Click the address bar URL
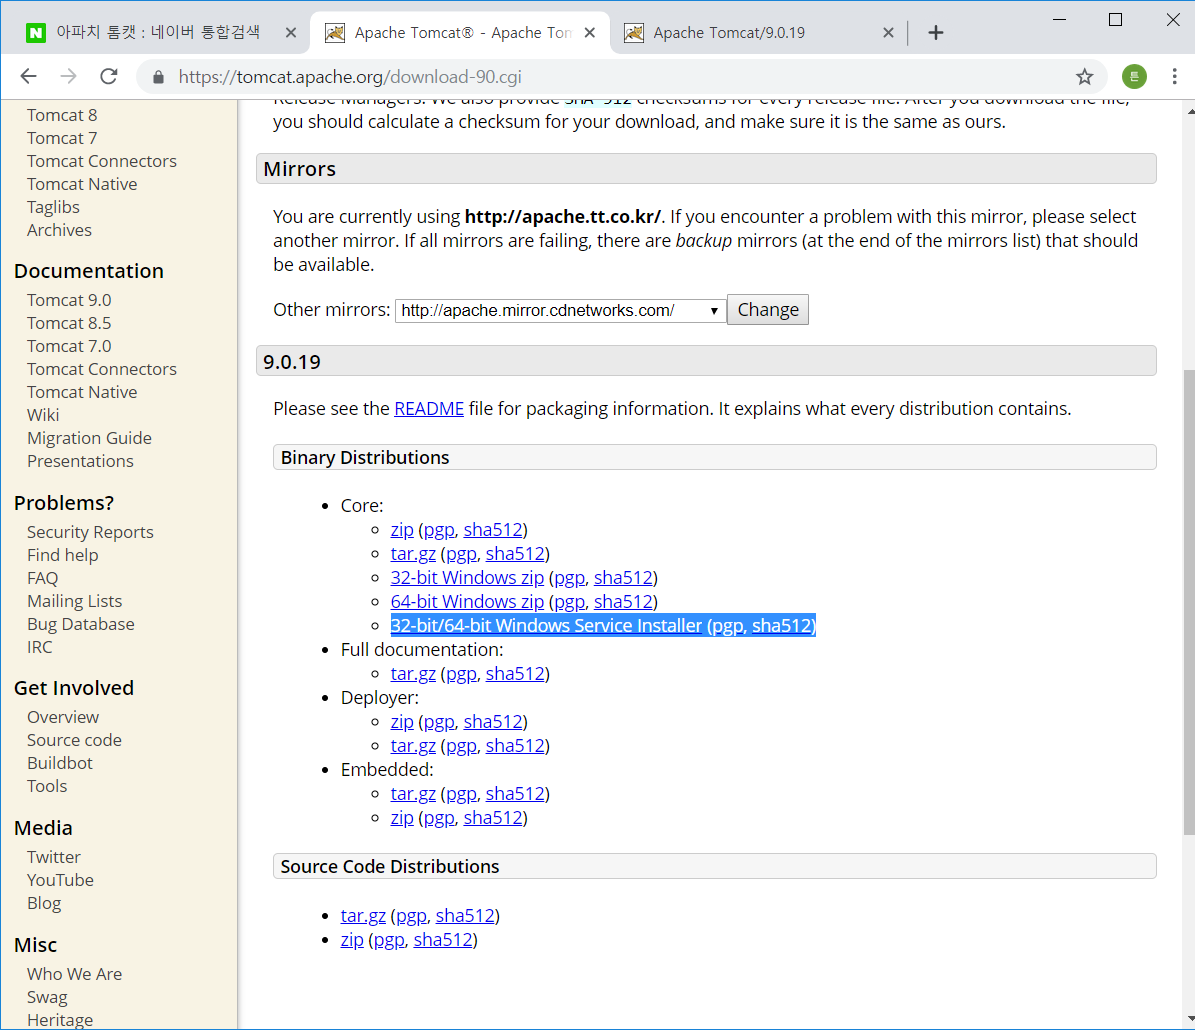The width and height of the screenshot is (1195, 1030). click(x=350, y=77)
